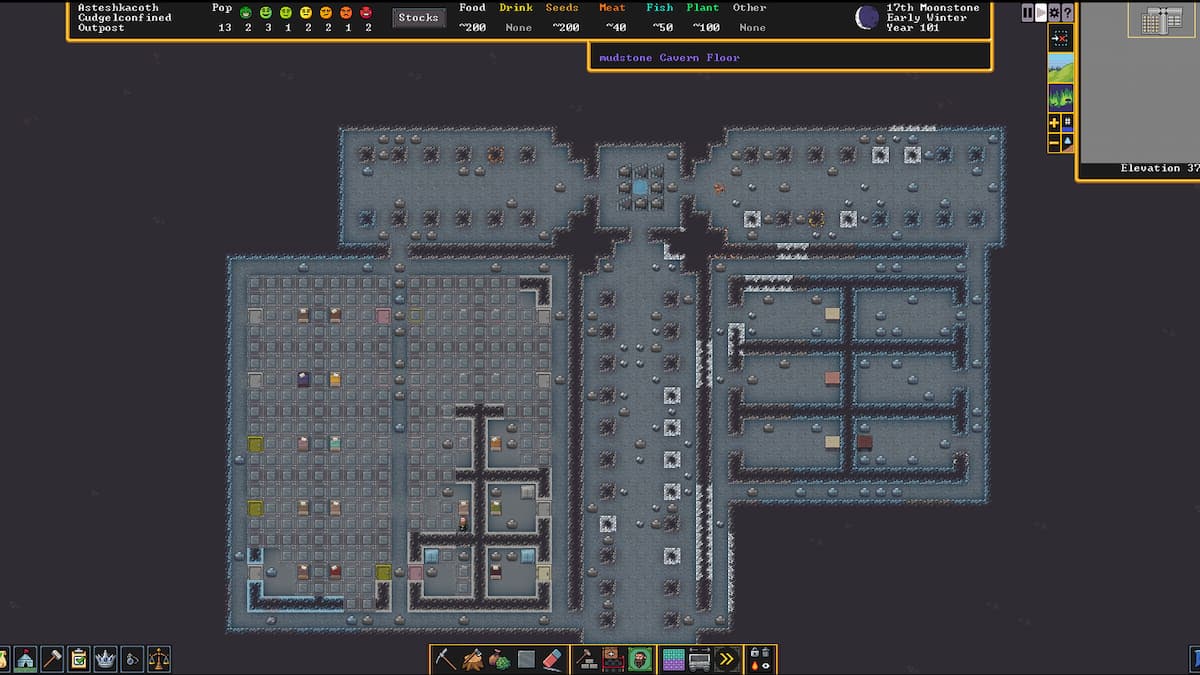Select the eraser to remove designations
This screenshot has width=1200, height=675.
coord(551,659)
